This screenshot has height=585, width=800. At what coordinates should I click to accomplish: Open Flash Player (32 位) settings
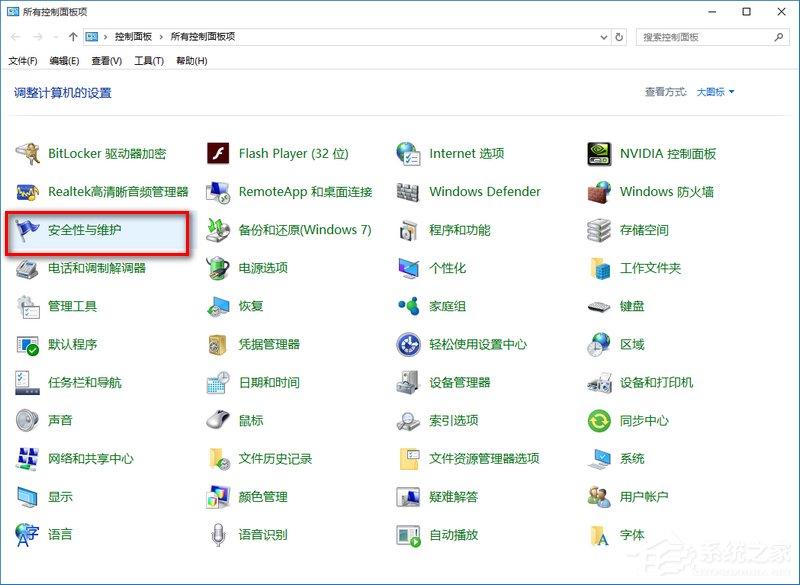tap(292, 153)
